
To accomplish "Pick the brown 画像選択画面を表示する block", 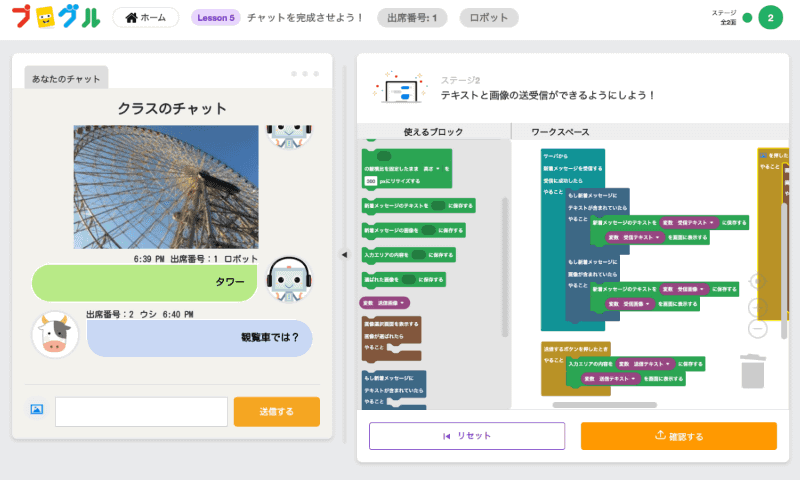I will coord(391,338).
